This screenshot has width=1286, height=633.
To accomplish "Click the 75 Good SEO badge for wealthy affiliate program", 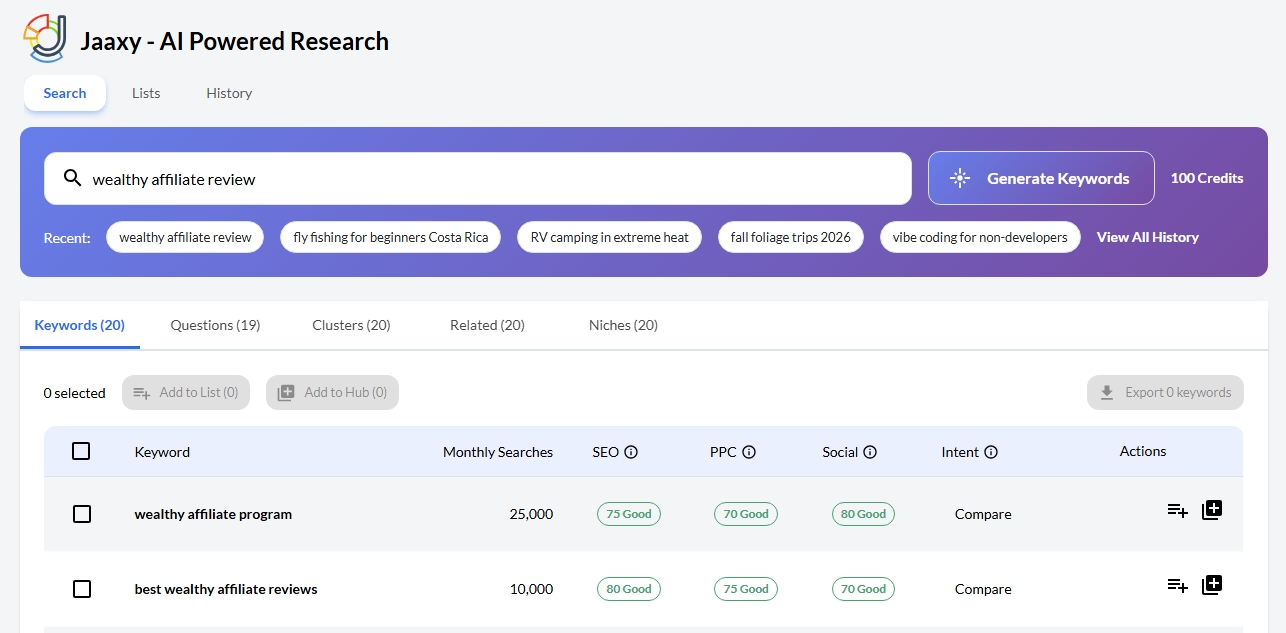I will click(x=629, y=514).
